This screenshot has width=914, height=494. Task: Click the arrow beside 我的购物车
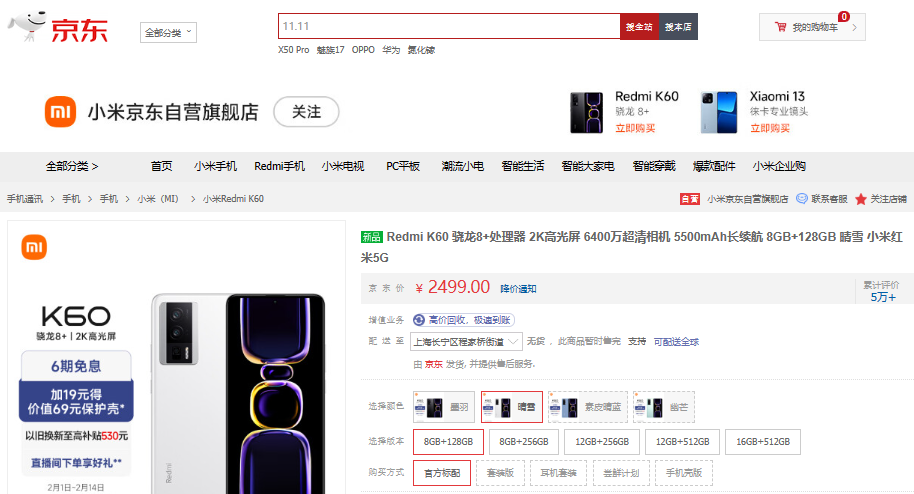point(855,27)
